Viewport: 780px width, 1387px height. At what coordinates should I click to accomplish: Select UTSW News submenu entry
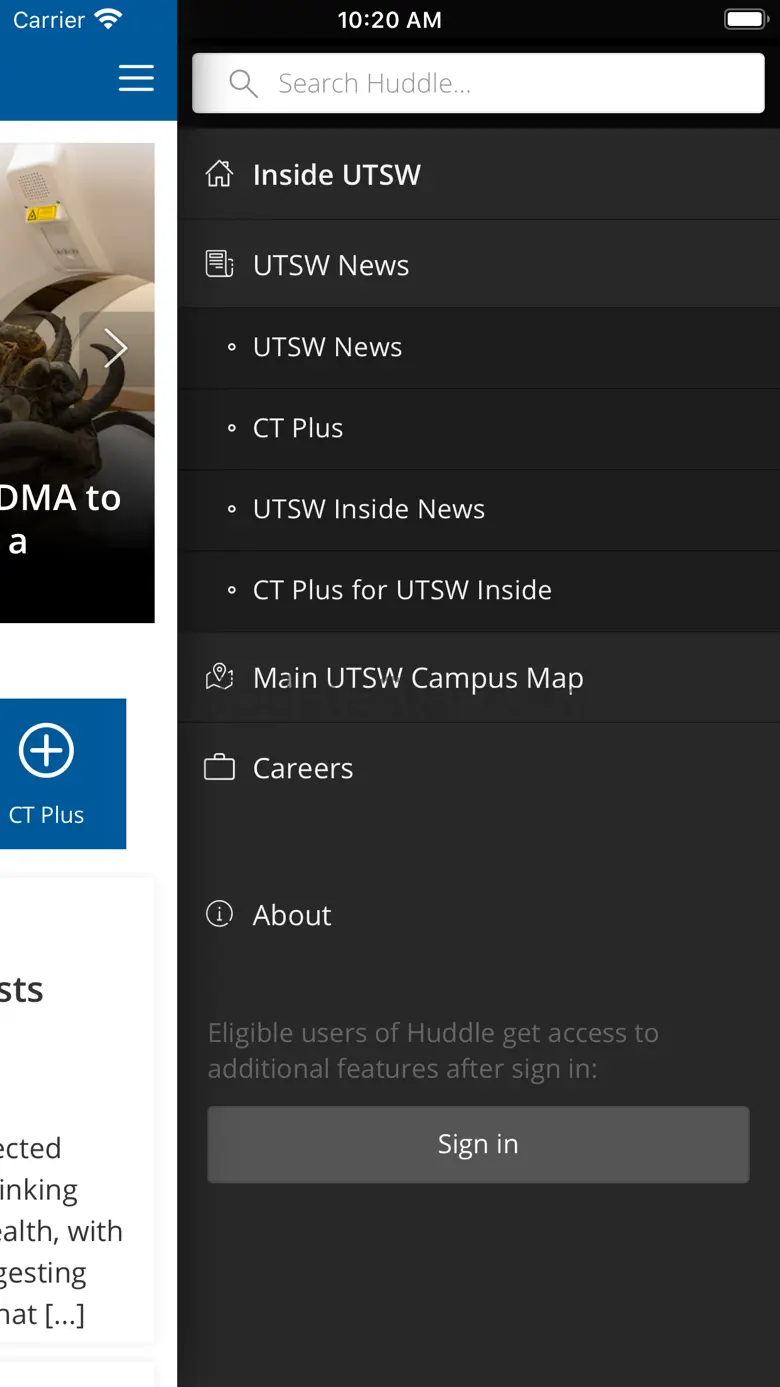pos(478,347)
